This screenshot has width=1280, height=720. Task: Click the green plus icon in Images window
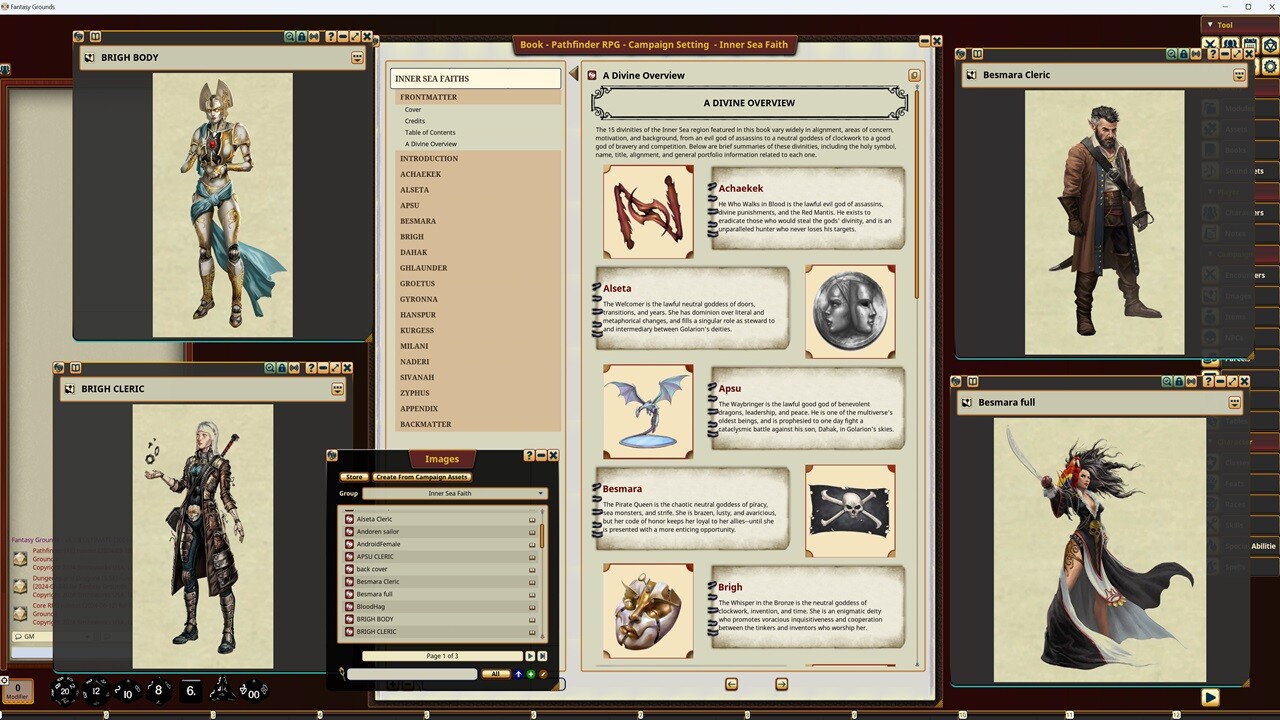coord(531,674)
